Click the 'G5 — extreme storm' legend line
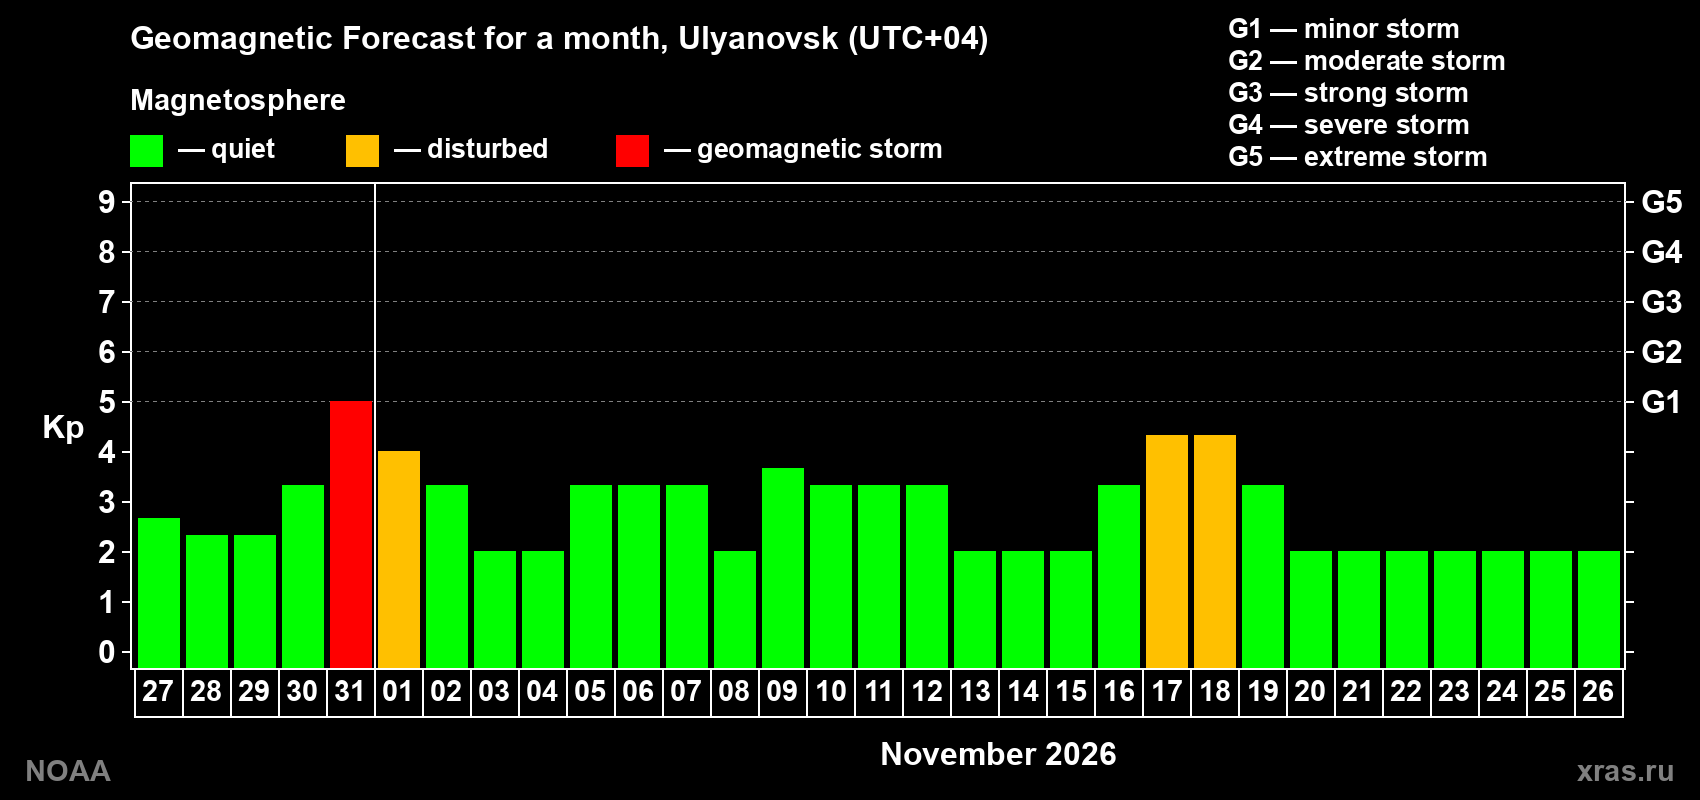 point(1358,157)
